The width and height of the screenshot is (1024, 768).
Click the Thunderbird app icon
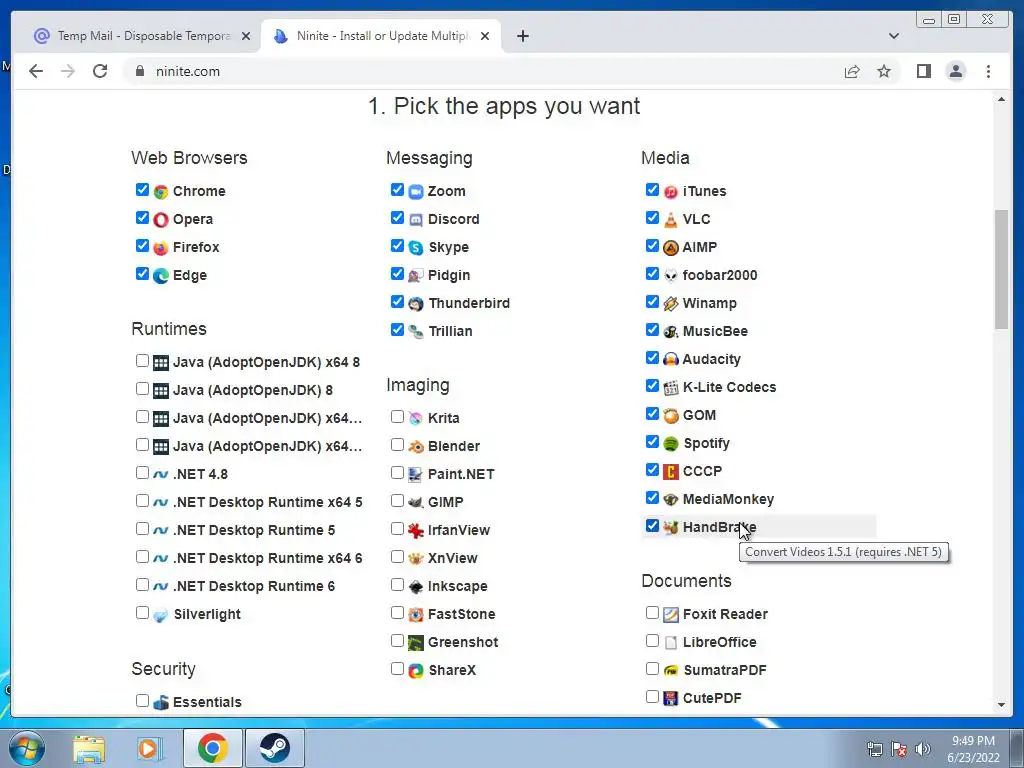click(416, 304)
